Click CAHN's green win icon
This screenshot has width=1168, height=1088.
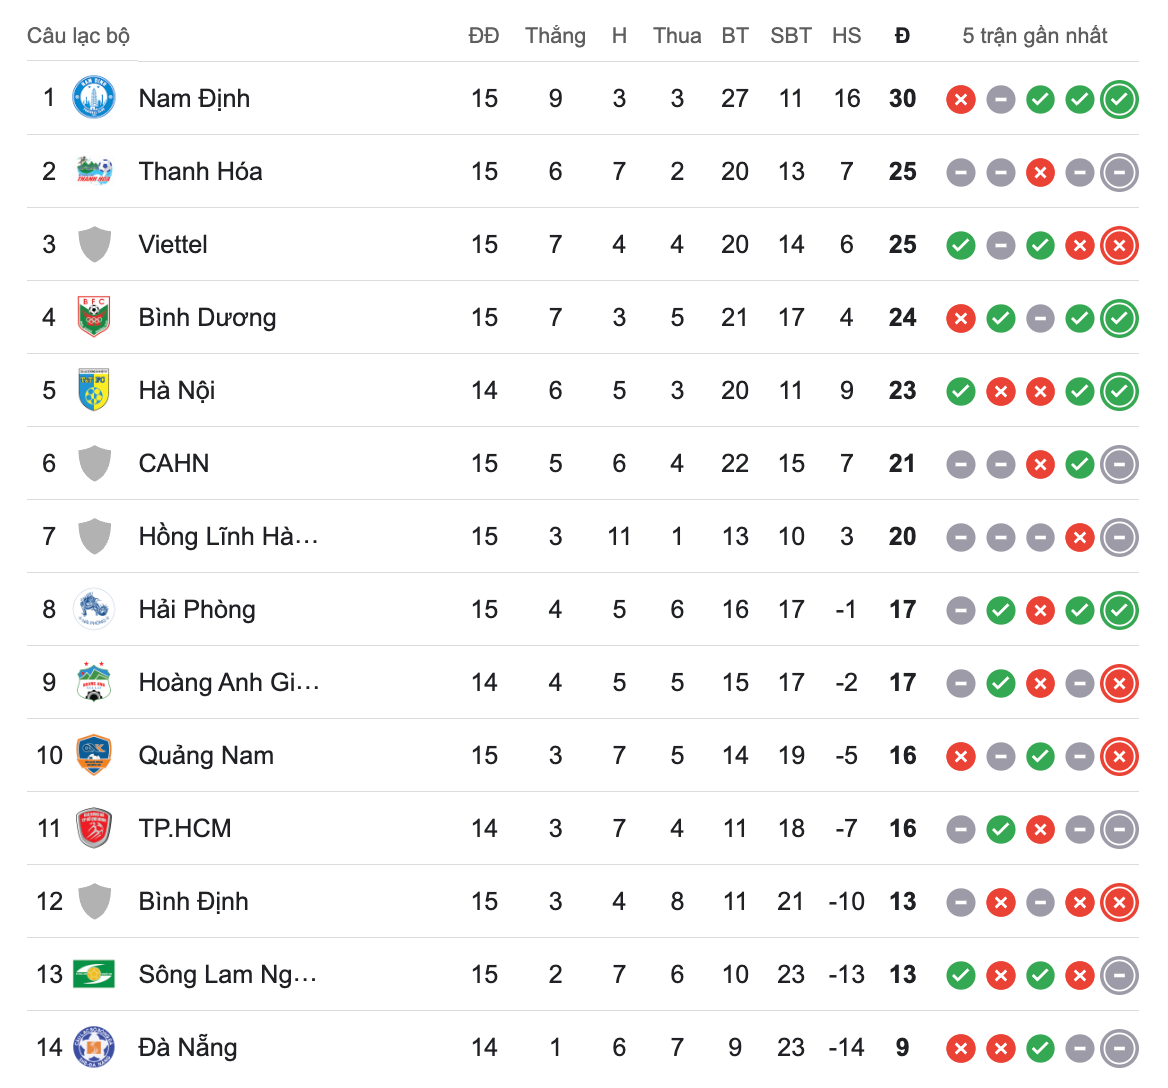(x=1079, y=464)
